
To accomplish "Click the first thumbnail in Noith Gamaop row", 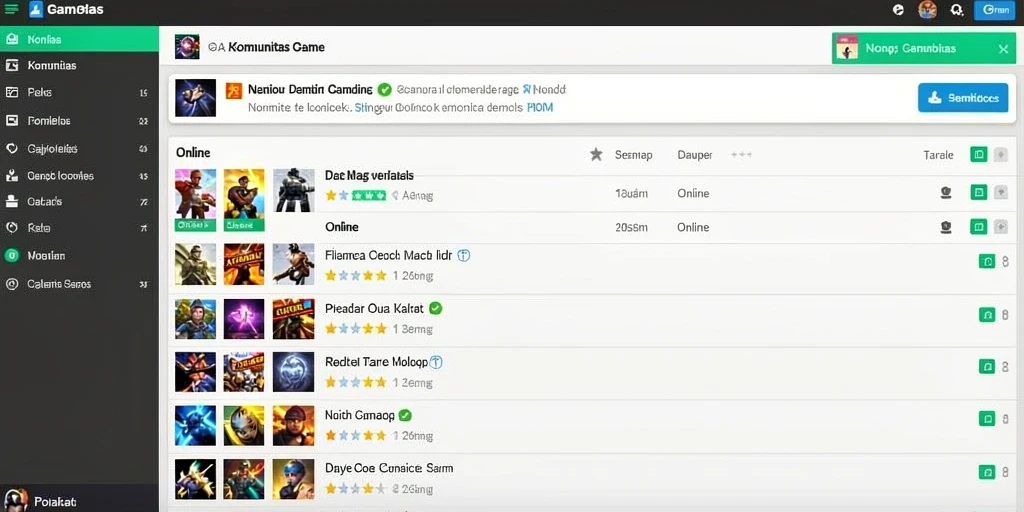I will tap(195, 425).
